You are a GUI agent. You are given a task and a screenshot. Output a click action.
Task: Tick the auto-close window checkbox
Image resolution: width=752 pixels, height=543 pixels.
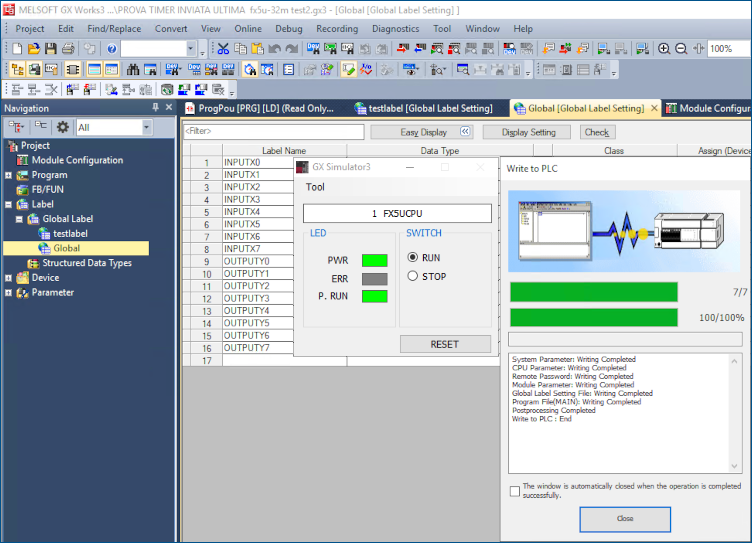coord(515,491)
